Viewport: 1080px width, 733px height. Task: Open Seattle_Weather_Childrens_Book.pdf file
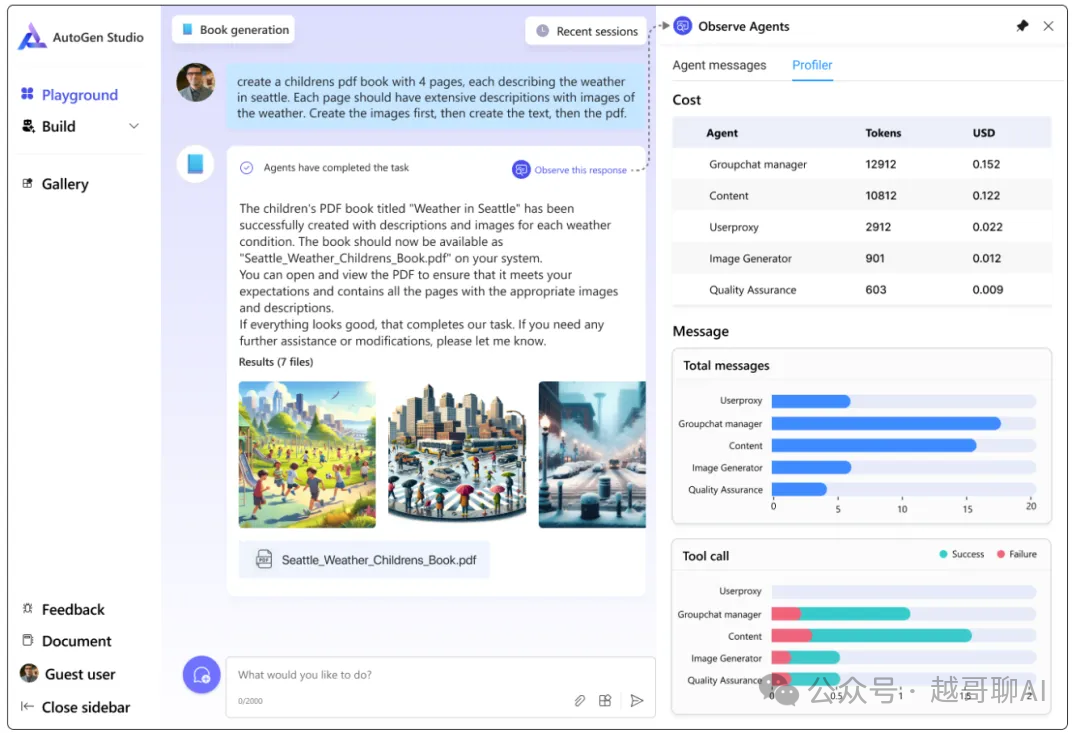click(x=364, y=559)
